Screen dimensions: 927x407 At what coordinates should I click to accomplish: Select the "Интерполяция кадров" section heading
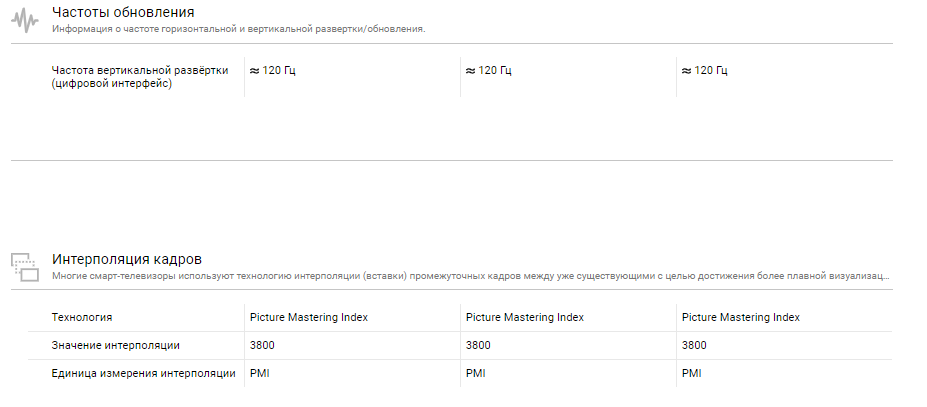126,259
